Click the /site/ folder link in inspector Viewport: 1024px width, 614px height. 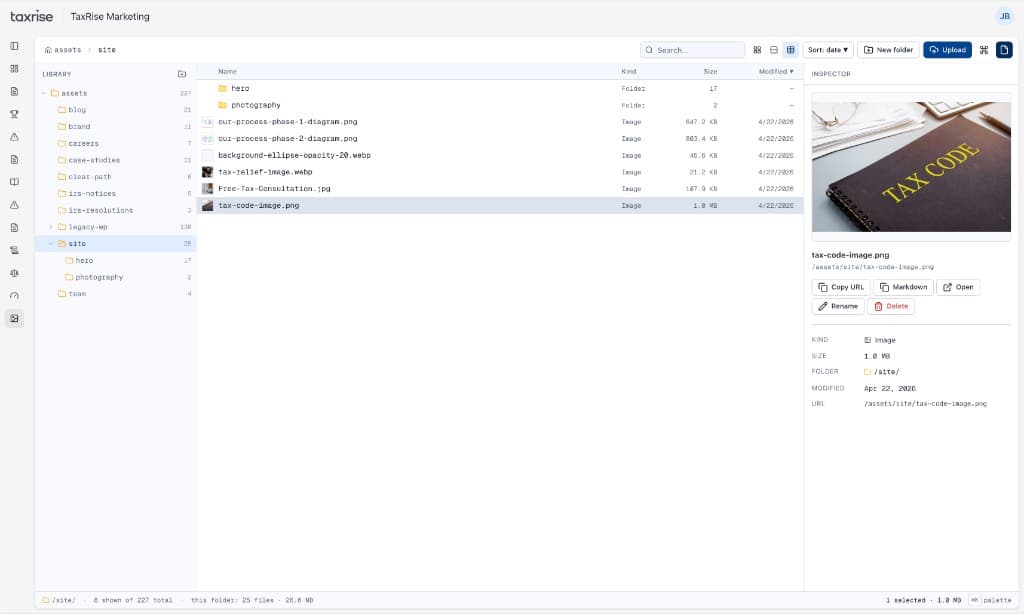point(882,372)
